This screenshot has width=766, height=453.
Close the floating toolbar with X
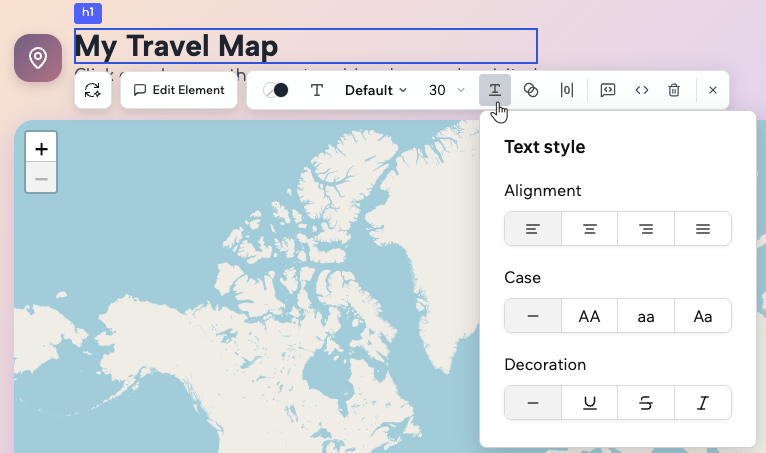[x=713, y=90]
